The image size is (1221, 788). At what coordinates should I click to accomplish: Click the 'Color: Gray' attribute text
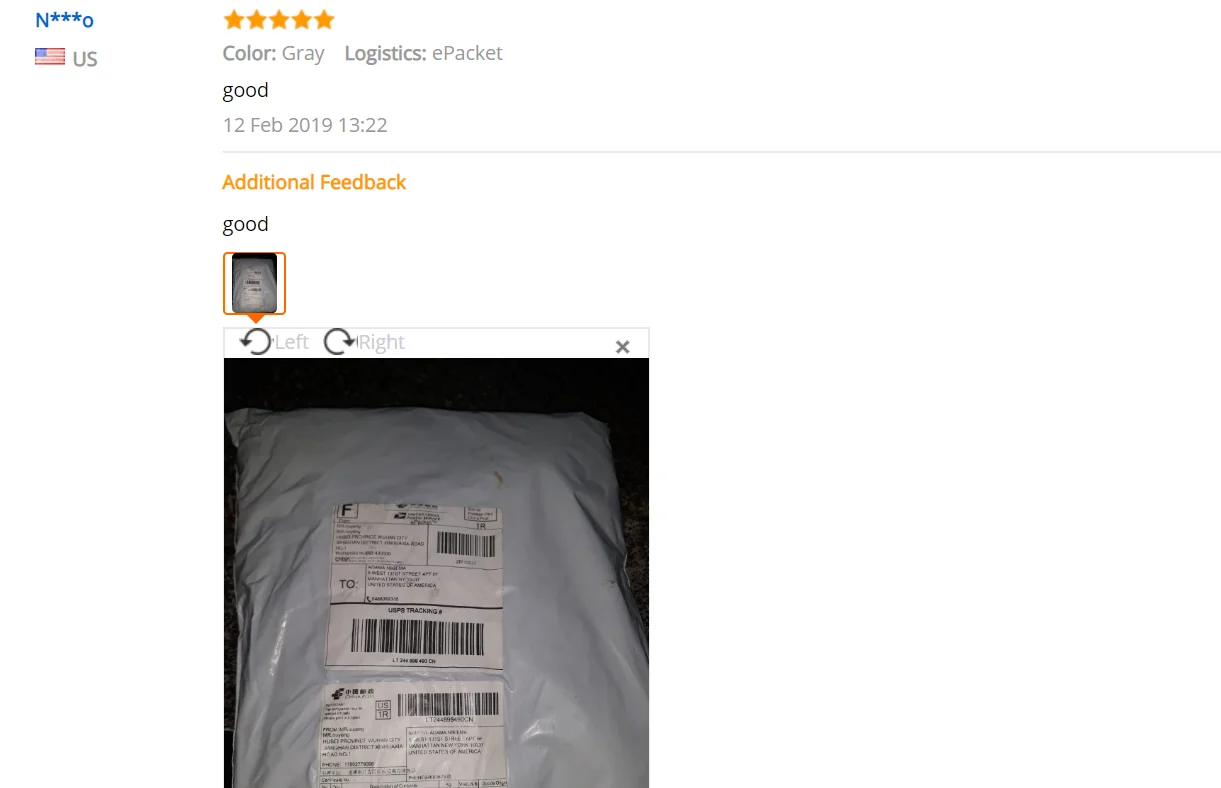pyautogui.click(x=273, y=53)
